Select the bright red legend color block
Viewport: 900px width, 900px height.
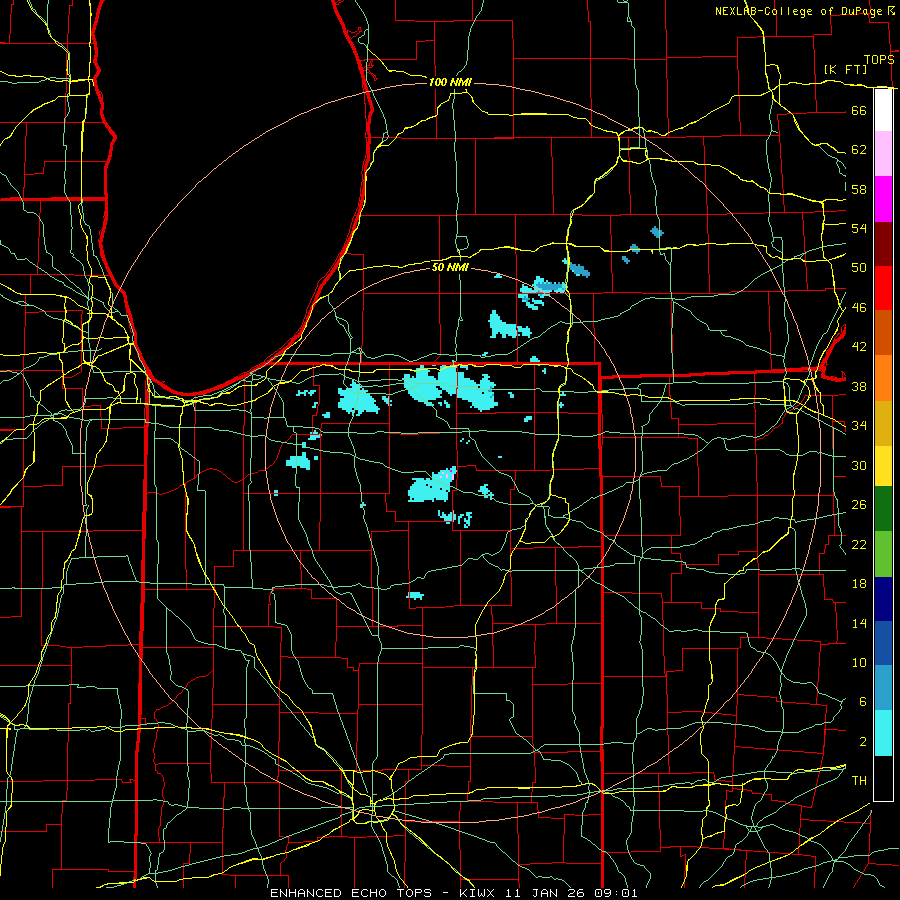tap(883, 288)
